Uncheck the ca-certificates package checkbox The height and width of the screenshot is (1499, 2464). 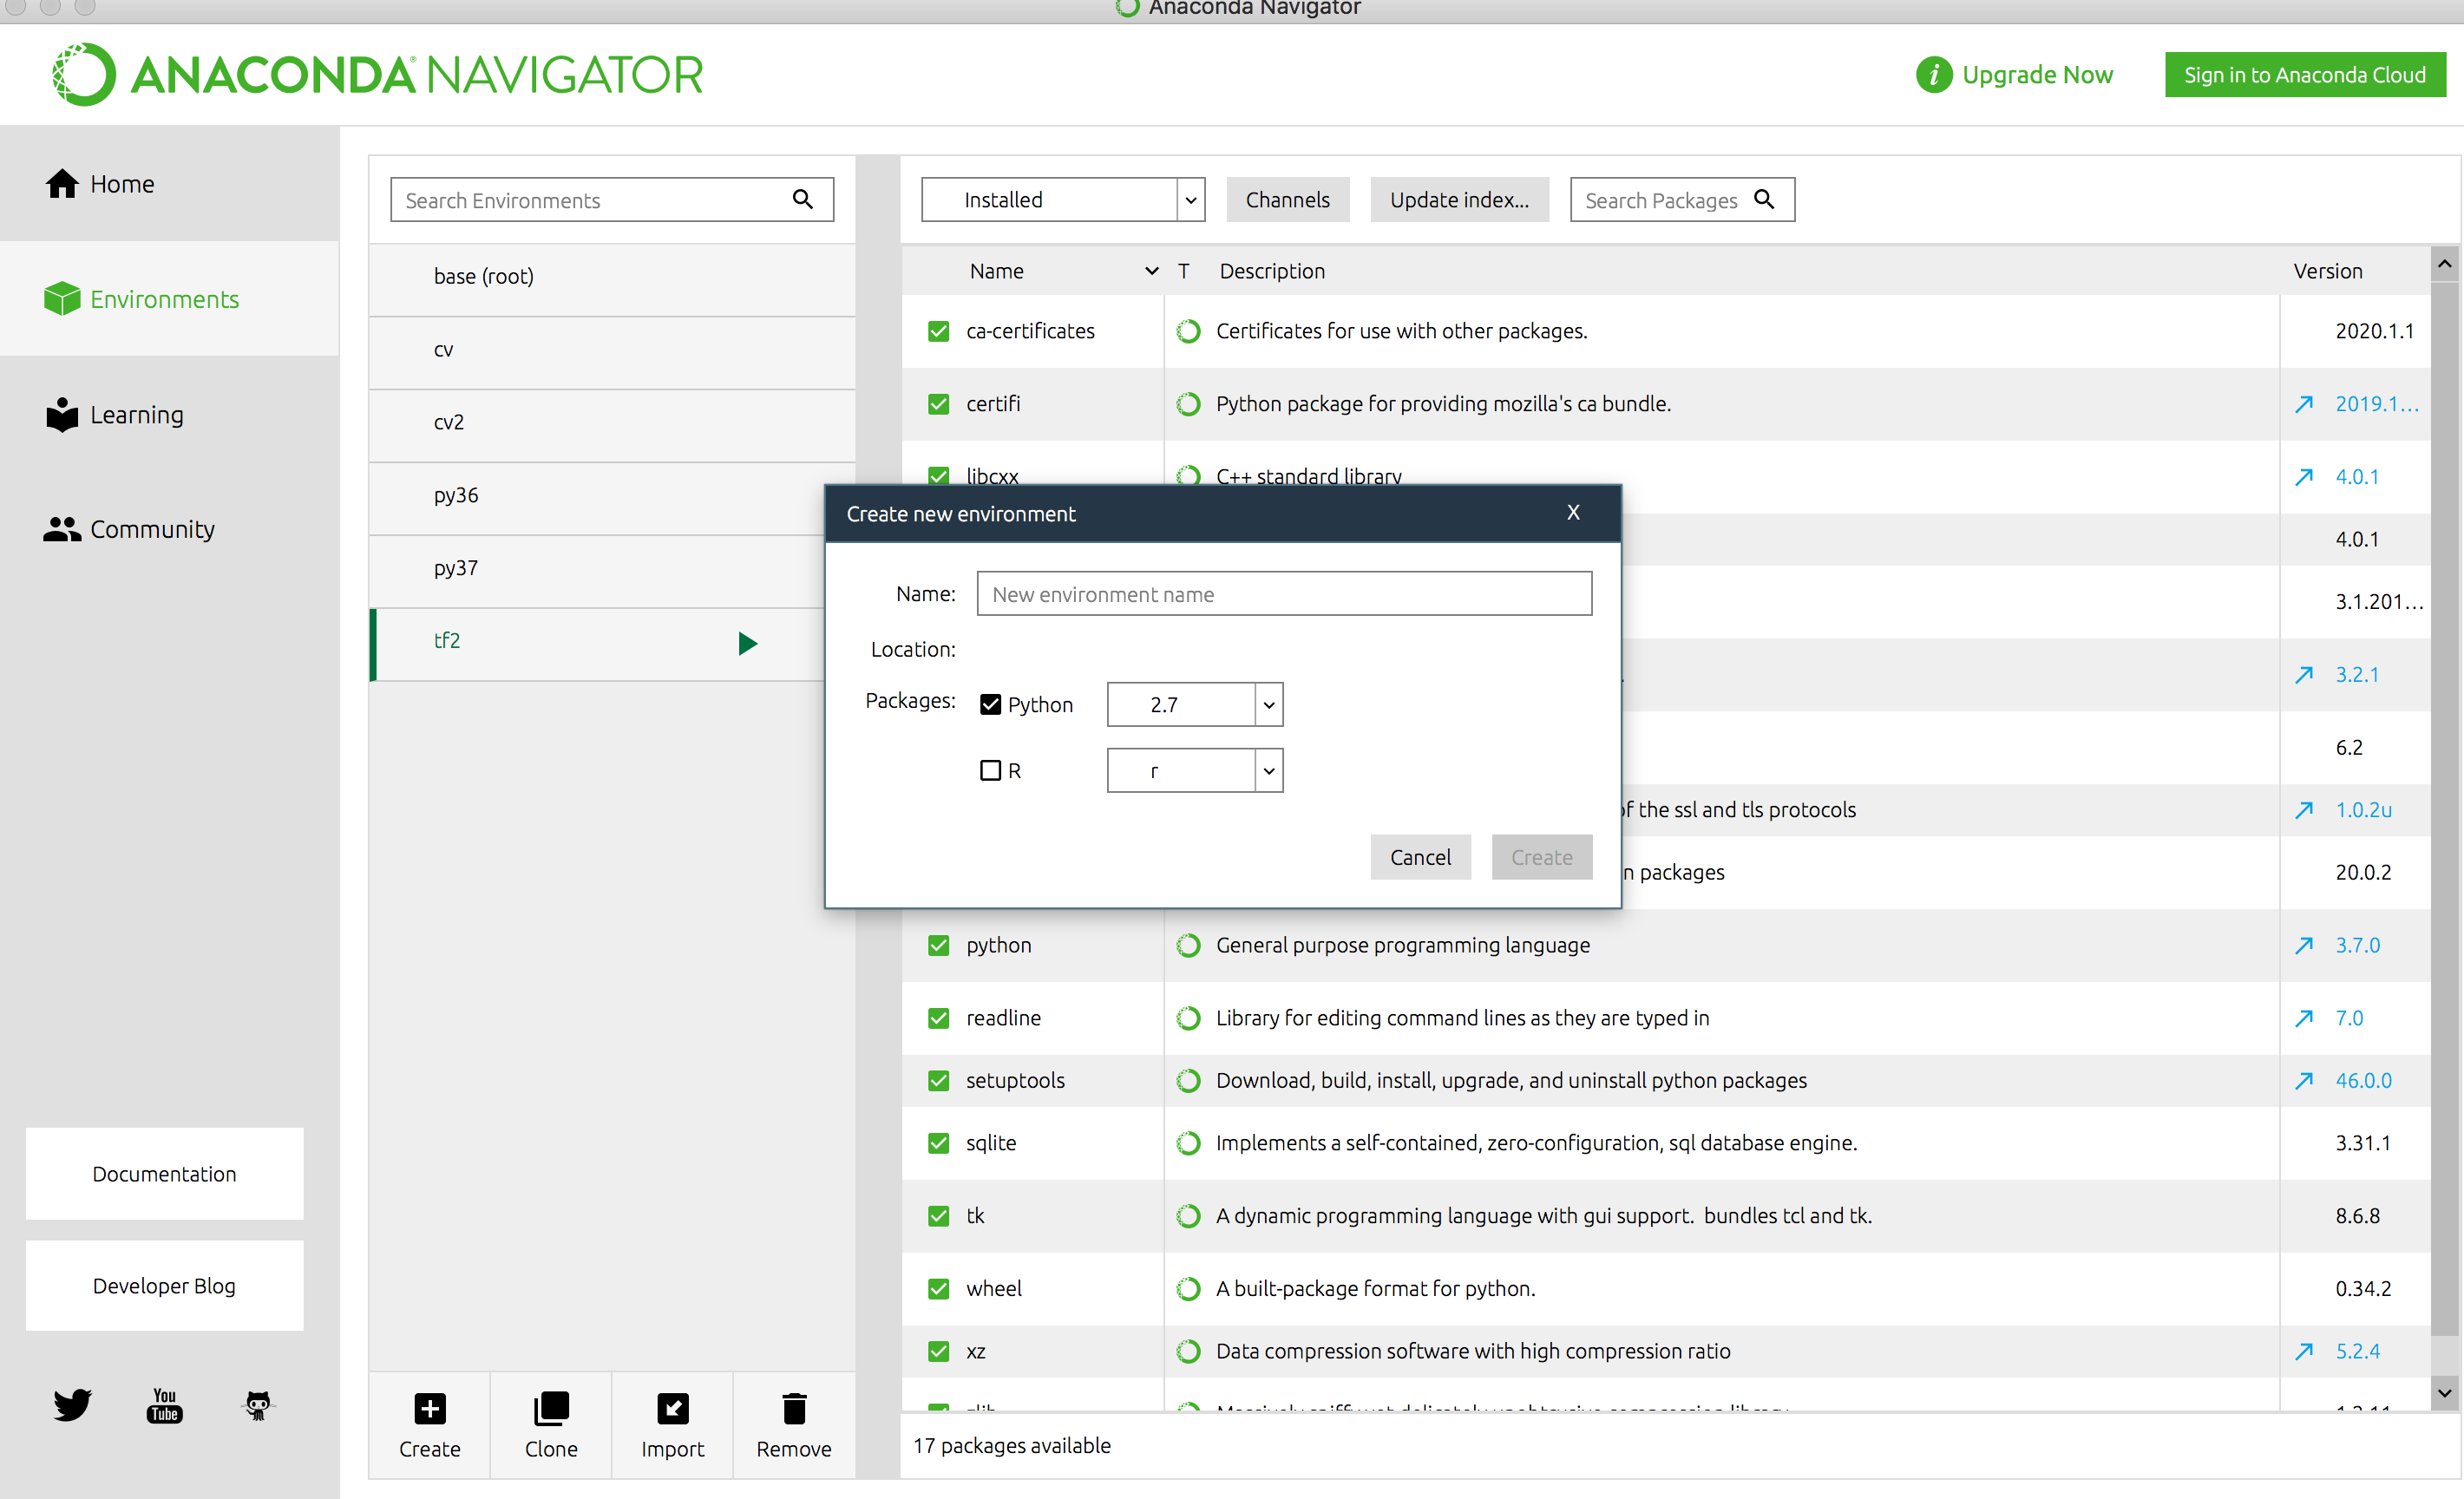click(938, 331)
